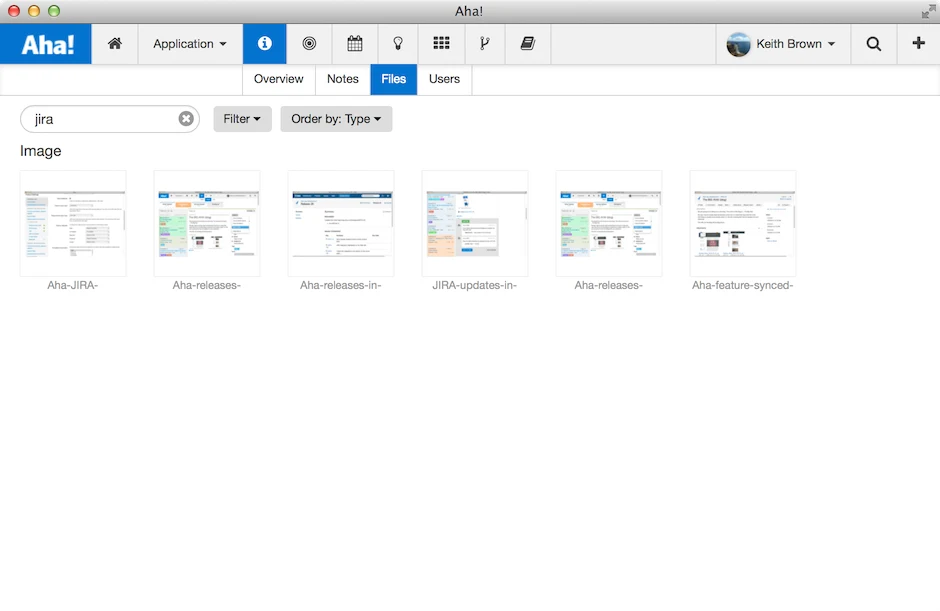
Task: Select the Files tab
Action: pos(393,79)
